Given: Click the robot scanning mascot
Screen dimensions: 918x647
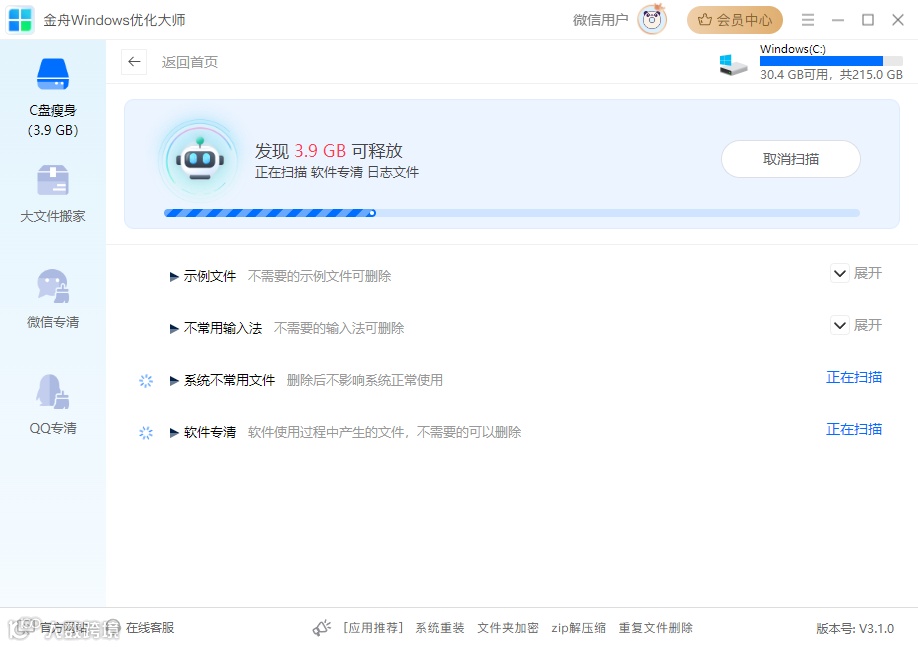Looking at the screenshot, I should coord(200,160).
